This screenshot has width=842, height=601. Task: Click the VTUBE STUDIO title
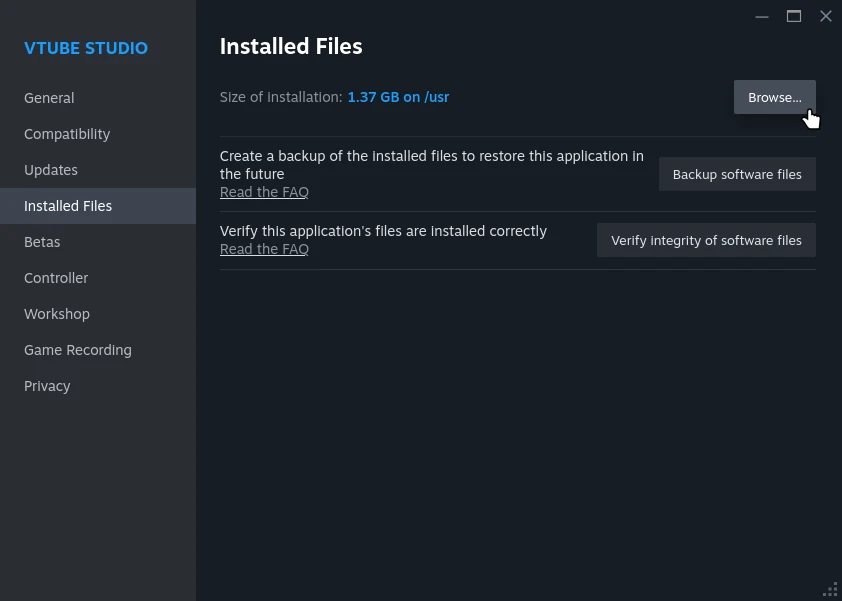pos(86,48)
